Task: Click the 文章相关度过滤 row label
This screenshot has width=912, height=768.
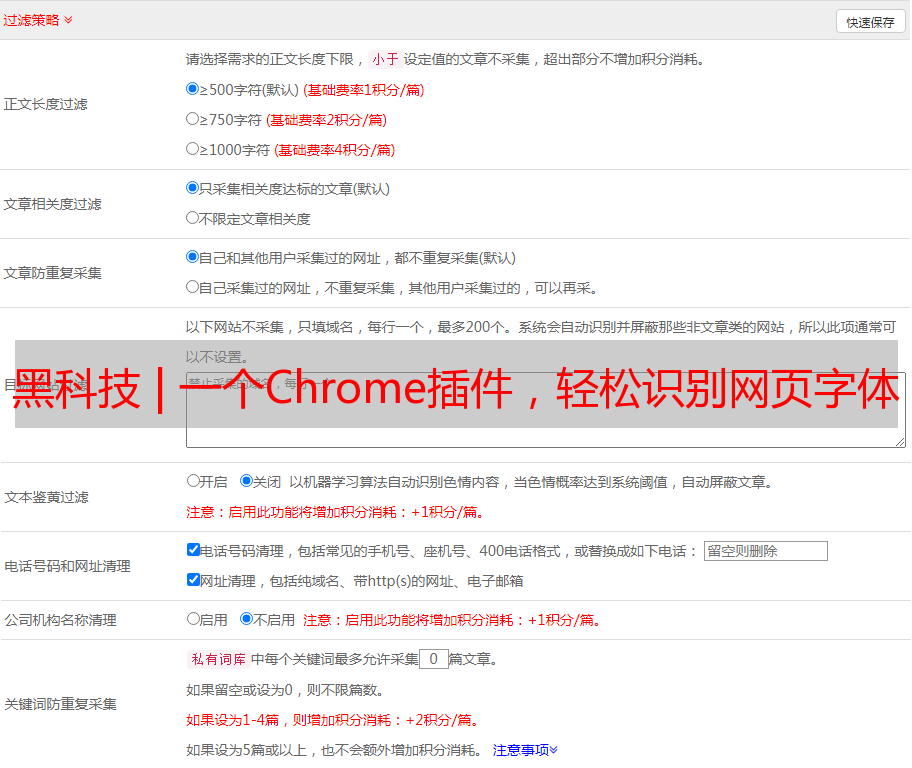Action: click(x=52, y=204)
